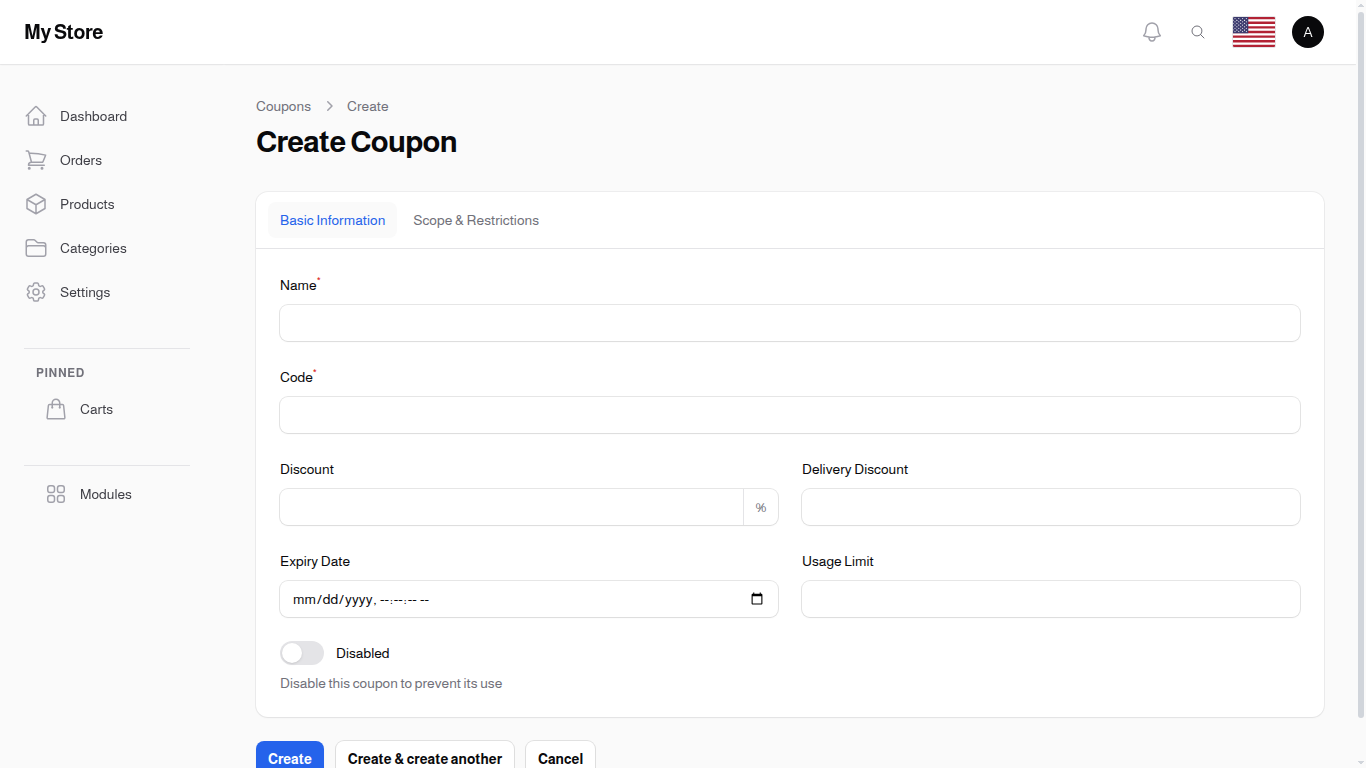The width and height of the screenshot is (1366, 768).
Task: Cancel the coupon creation
Action: tap(560, 758)
